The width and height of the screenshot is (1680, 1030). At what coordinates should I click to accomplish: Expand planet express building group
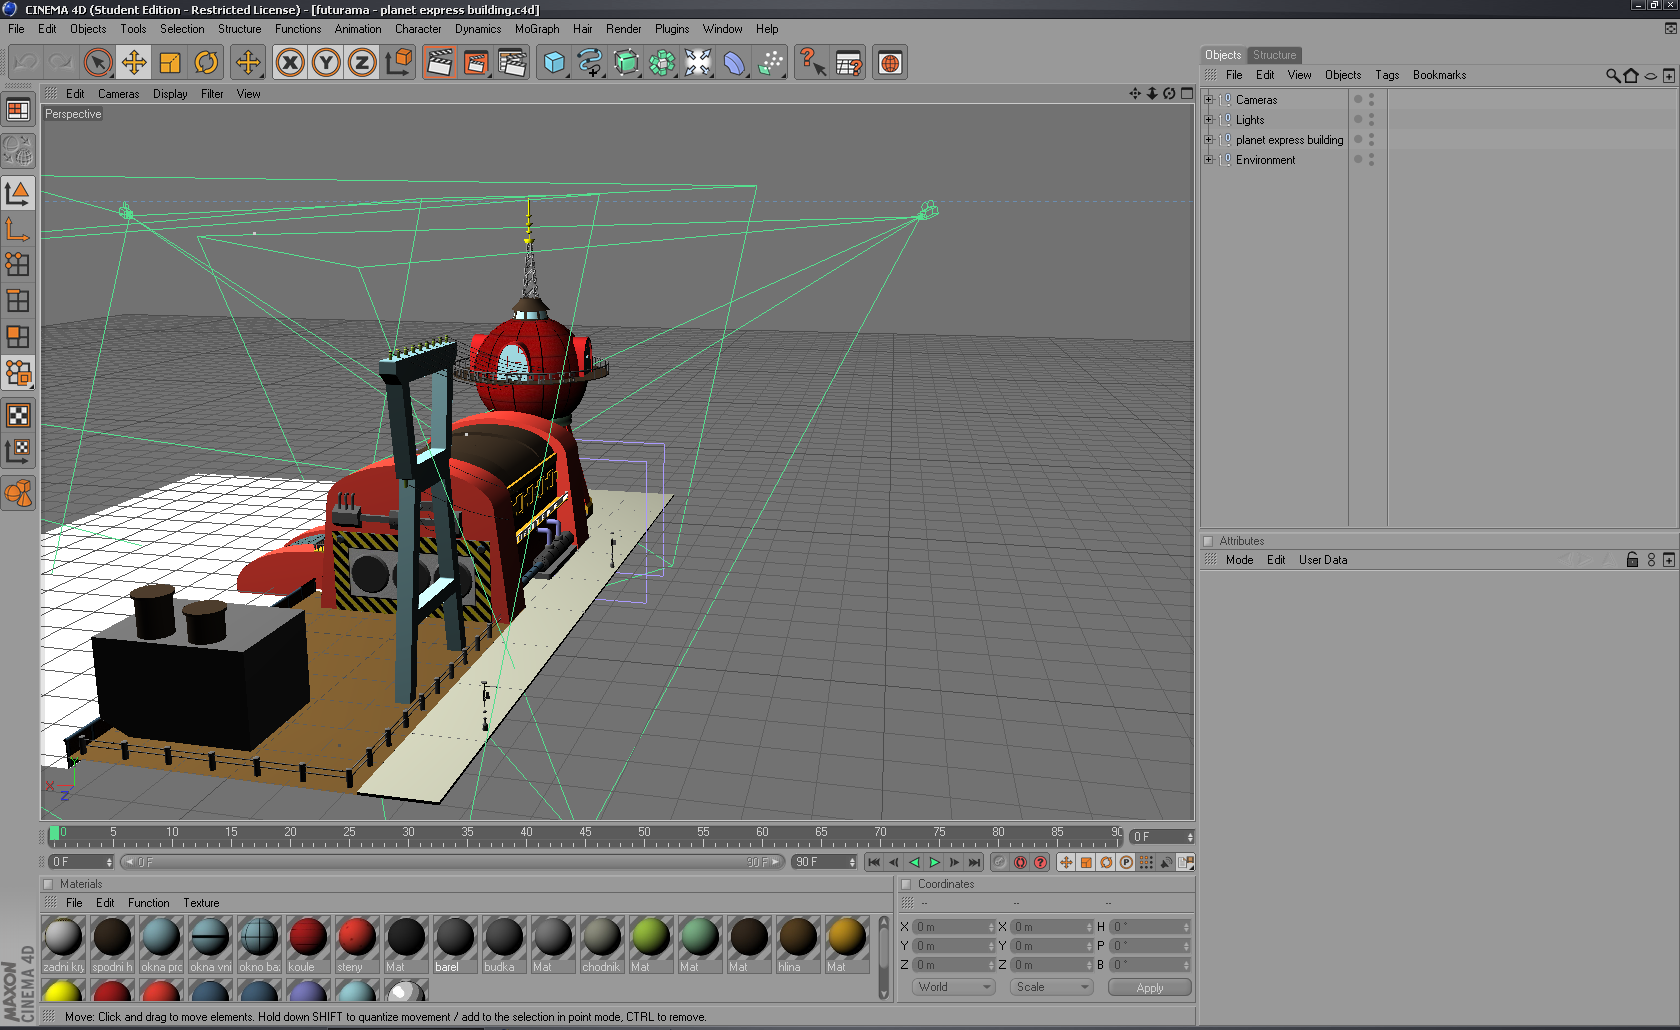click(1208, 140)
